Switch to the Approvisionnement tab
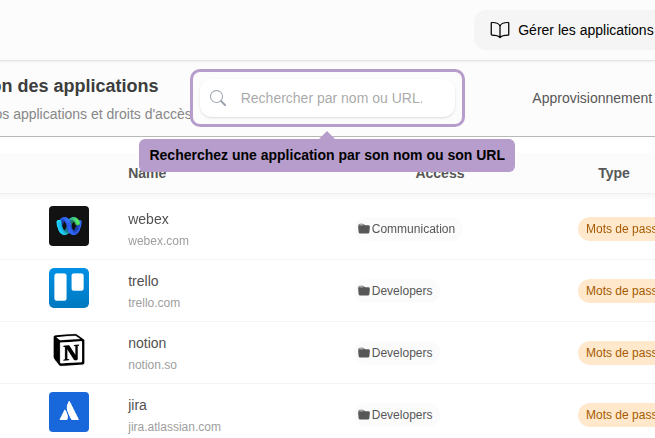This screenshot has height=438, width=655. 592,98
